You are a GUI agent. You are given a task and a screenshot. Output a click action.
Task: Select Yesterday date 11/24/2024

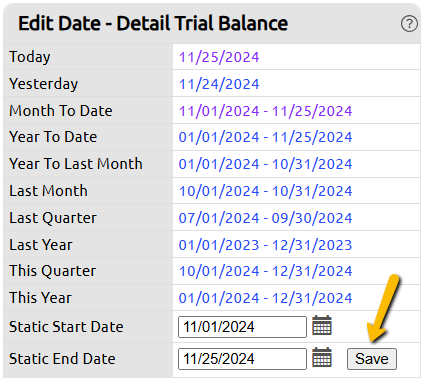[x=219, y=84]
